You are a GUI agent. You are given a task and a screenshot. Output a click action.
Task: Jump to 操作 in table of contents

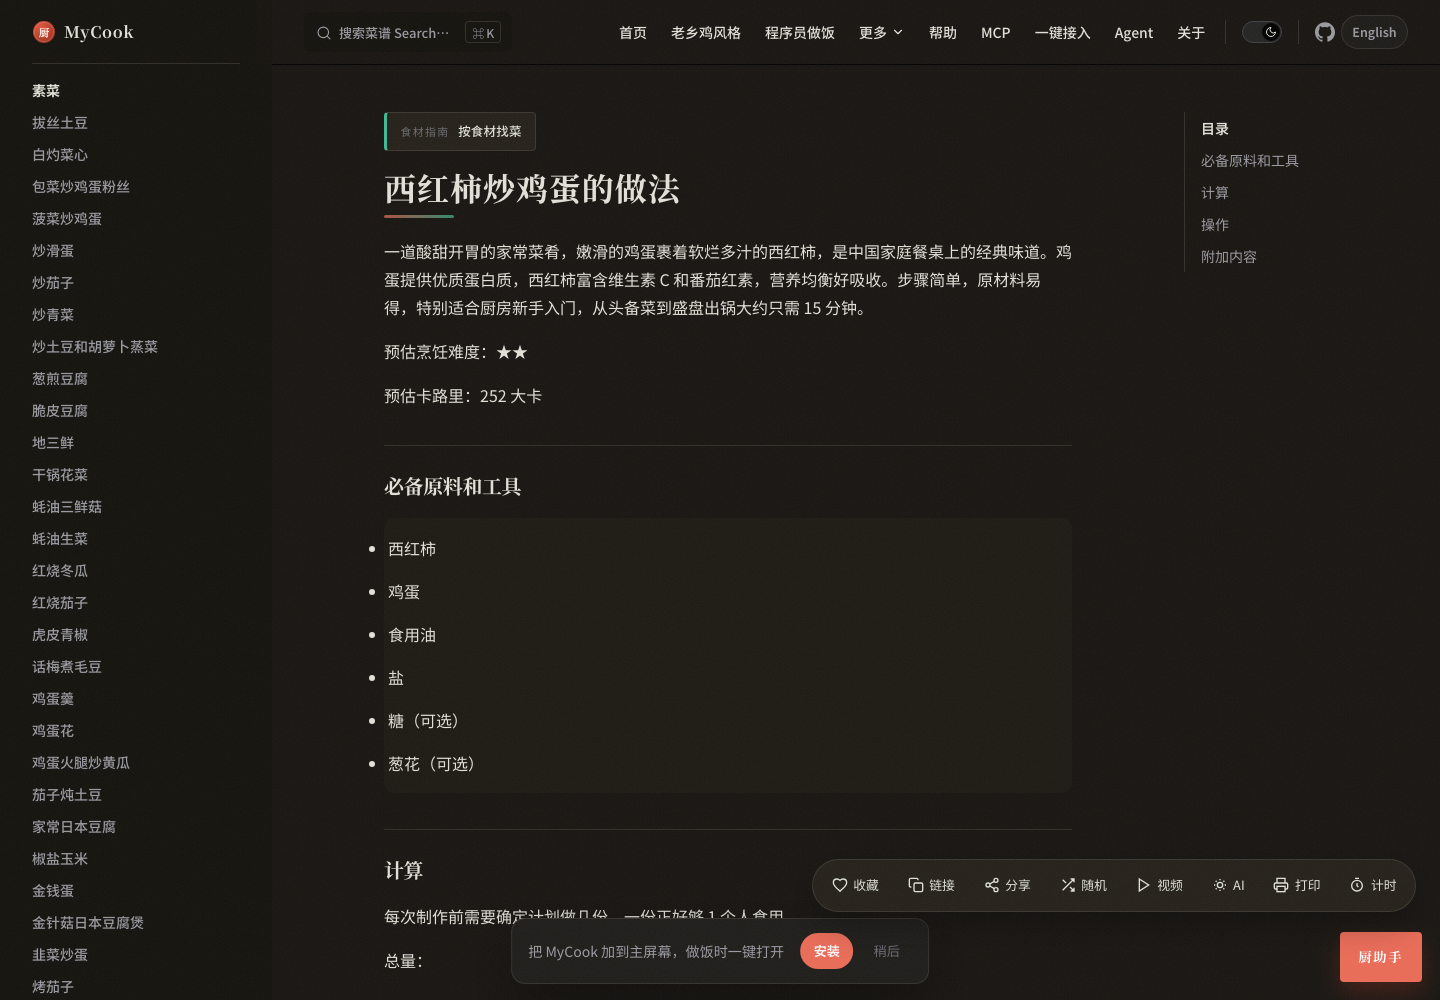click(x=1215, y=225)
